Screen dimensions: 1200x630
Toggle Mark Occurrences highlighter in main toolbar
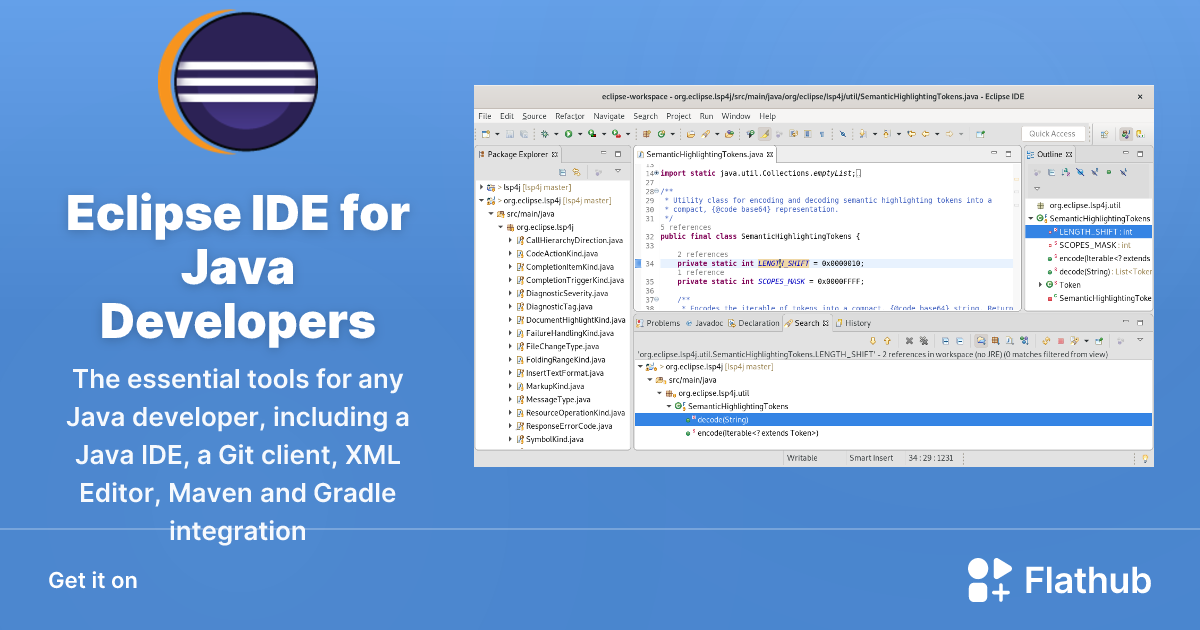(765, 133)
